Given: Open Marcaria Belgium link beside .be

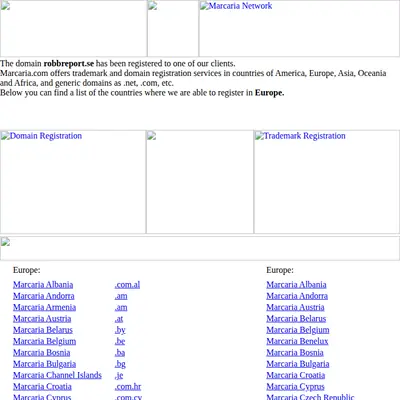Looking at the screenshot, I should pos(44,341).
